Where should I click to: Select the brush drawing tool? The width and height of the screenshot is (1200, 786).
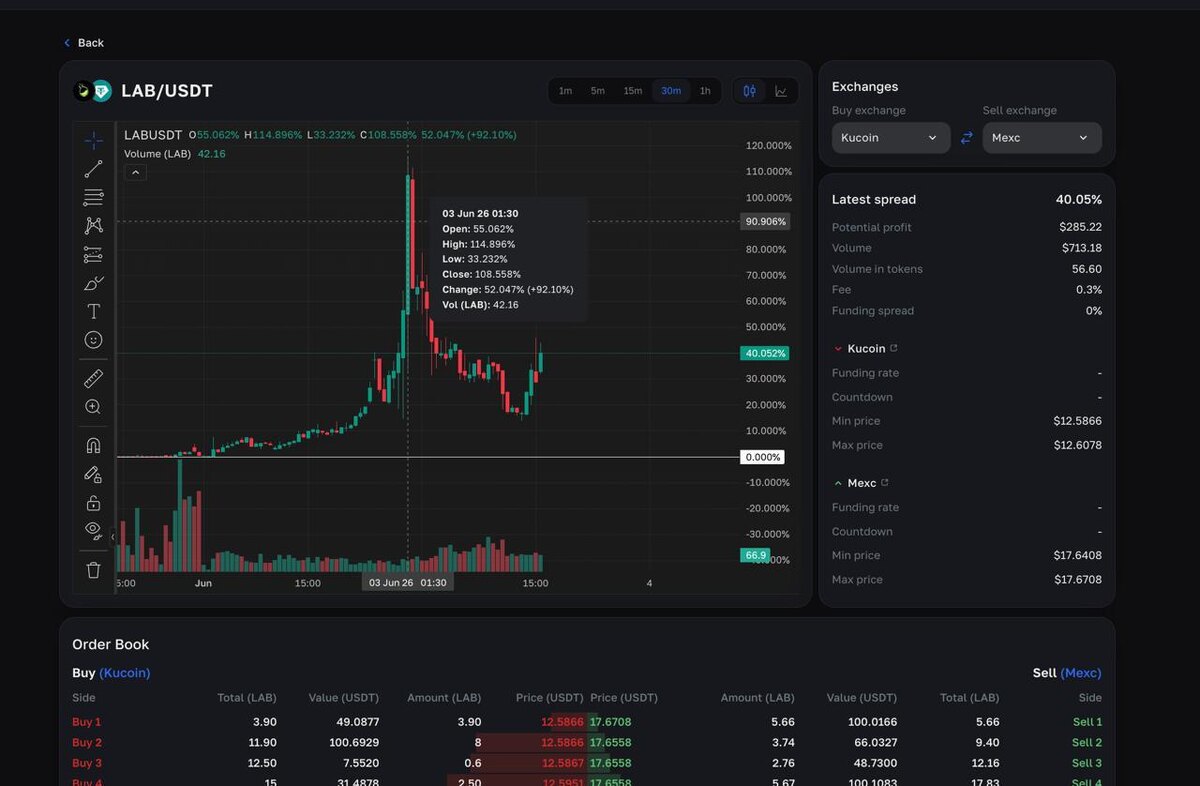click(93, 283)
